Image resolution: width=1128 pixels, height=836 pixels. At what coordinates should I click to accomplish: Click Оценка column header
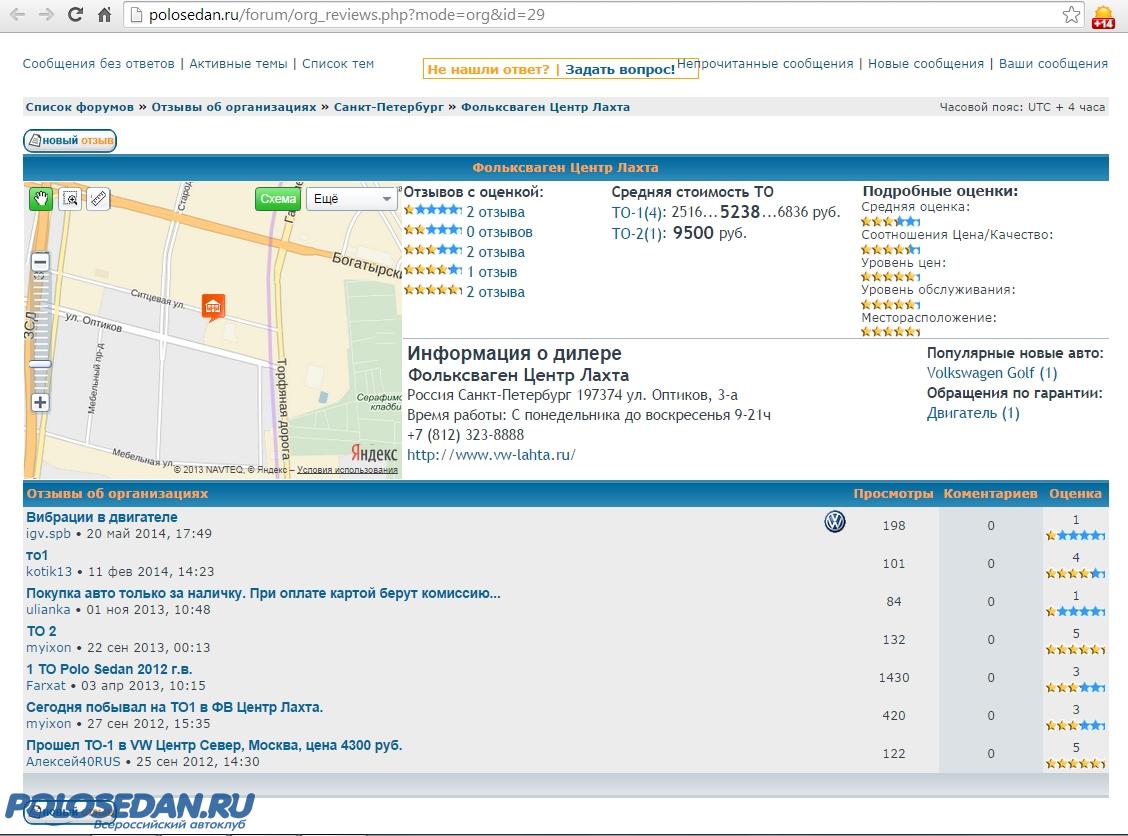point(1075,494)
